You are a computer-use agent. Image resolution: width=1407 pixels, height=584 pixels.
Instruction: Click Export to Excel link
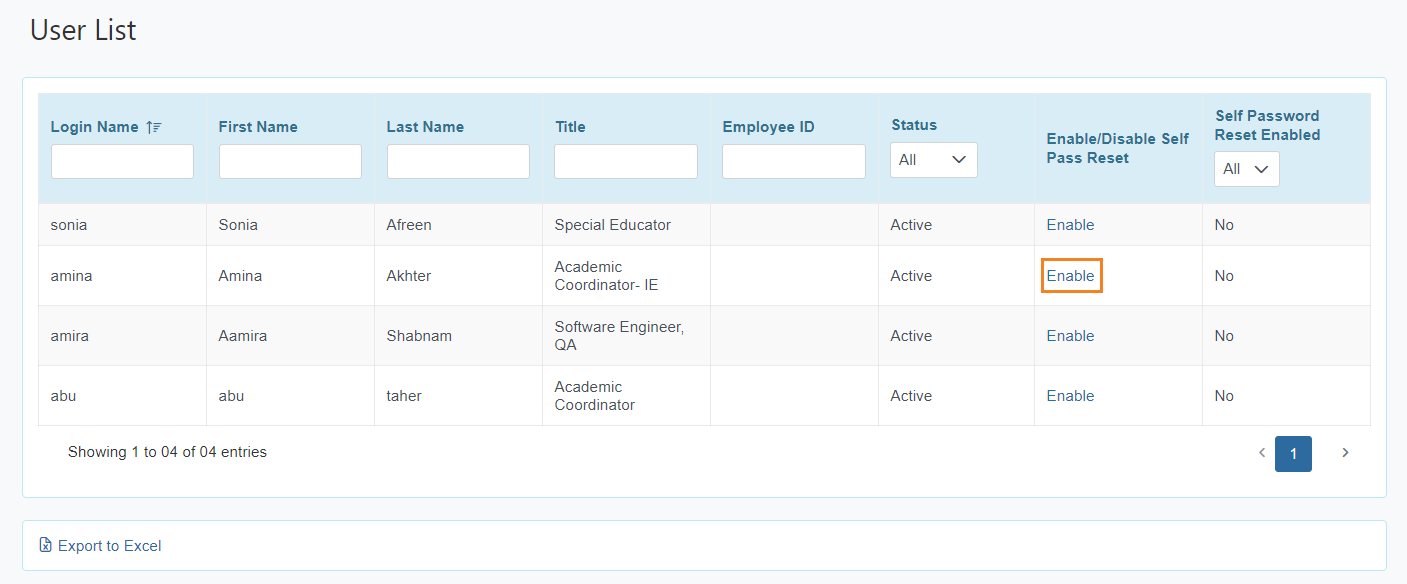click(x=109, y=546)
